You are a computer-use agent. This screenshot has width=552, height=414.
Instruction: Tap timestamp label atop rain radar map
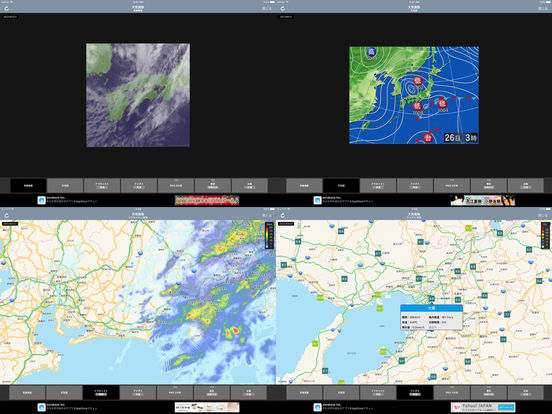[x=10, y=224]
